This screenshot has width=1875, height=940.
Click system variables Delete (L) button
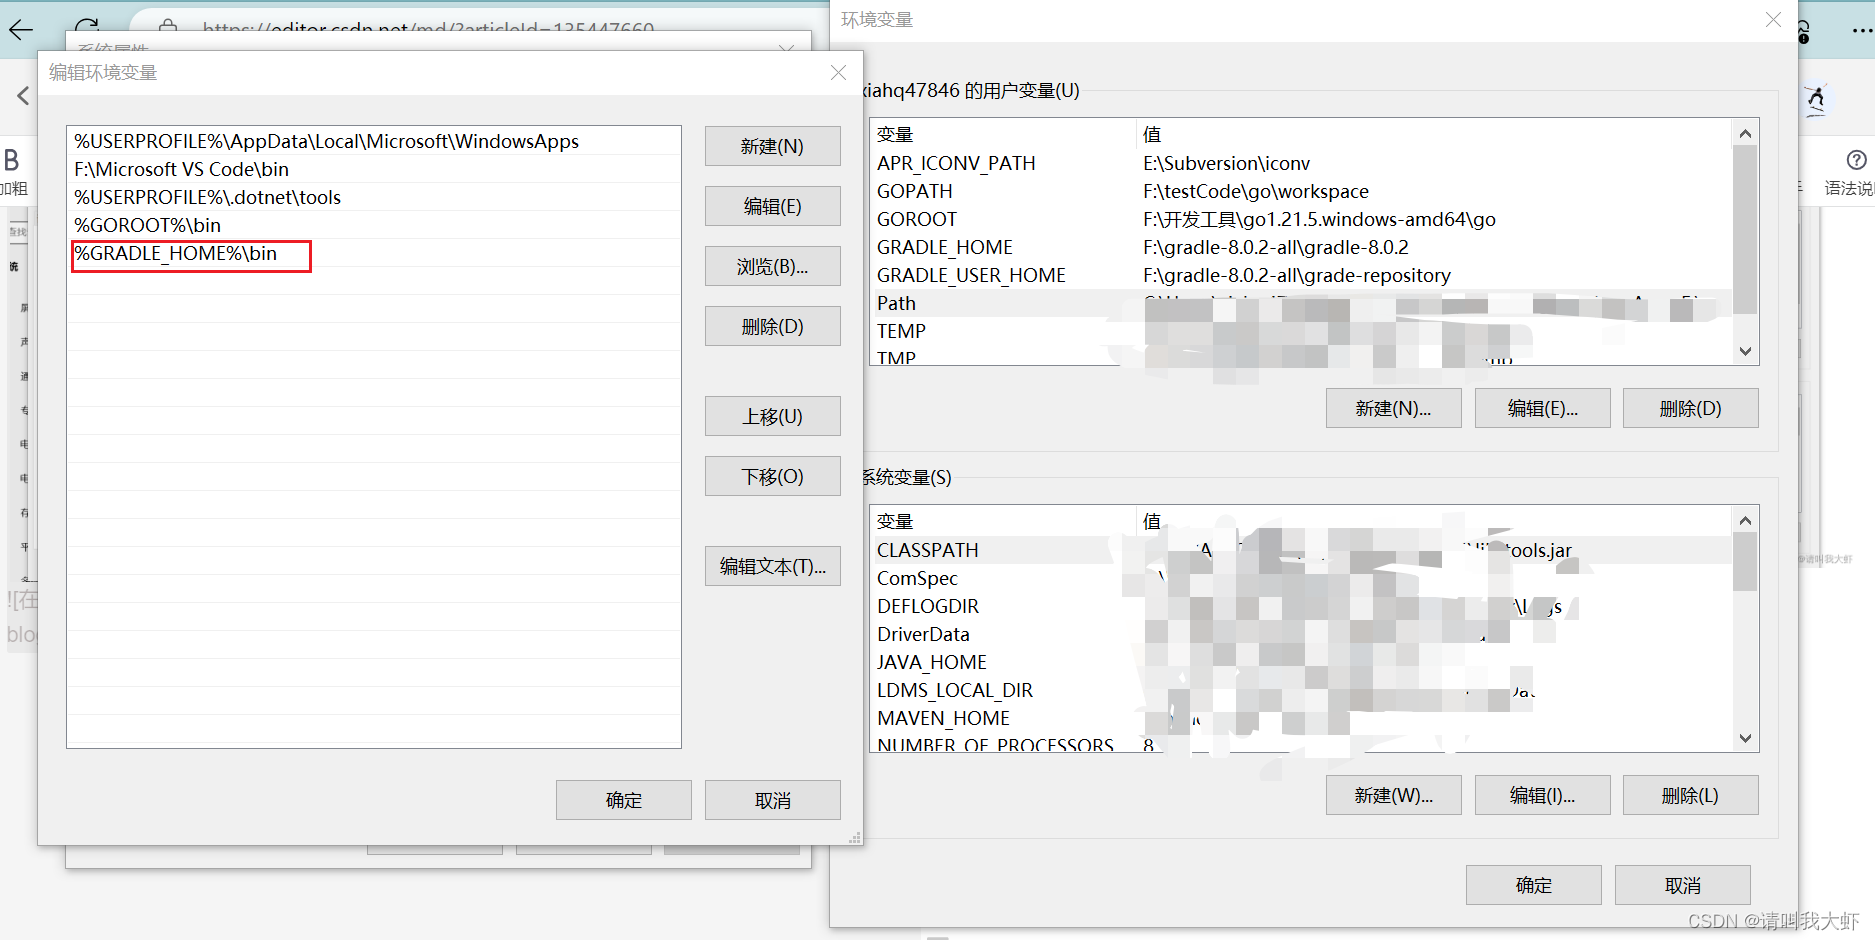(x=1690, y=795)
